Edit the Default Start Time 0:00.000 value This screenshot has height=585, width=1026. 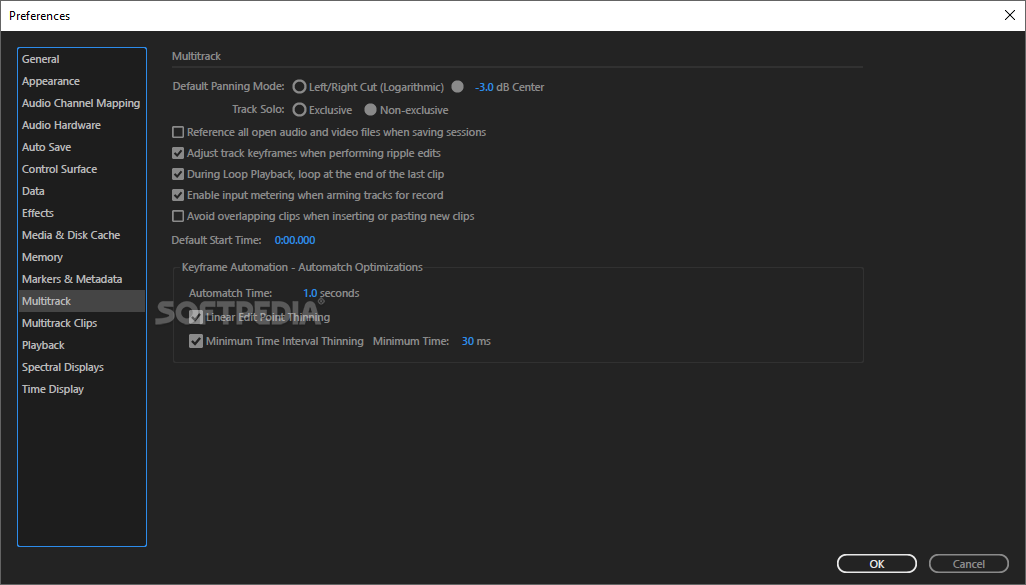coord(295,240)
